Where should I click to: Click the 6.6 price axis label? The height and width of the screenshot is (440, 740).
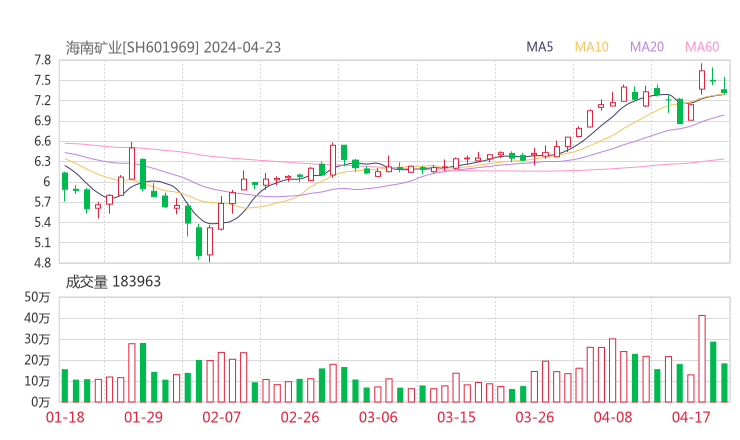pos(42,141)
